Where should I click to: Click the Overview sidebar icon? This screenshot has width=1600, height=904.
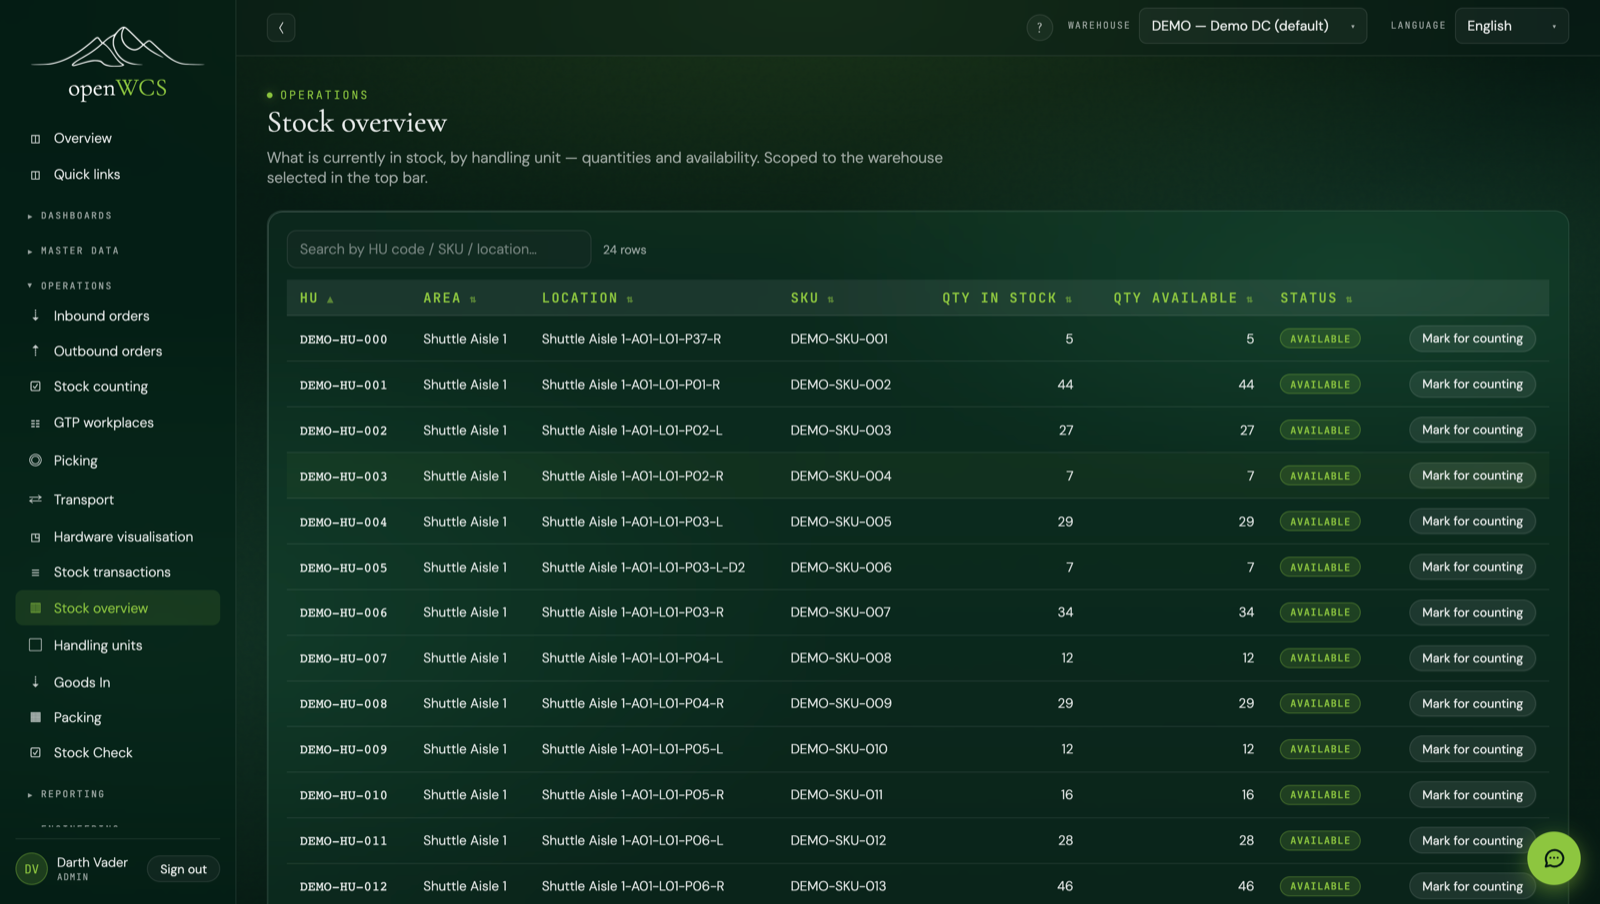[x=36, y=139]
